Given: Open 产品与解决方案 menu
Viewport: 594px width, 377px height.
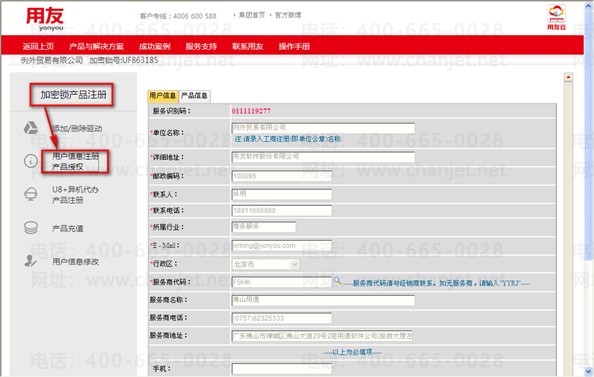Looking at the screenshot, I should click(97, 46).
